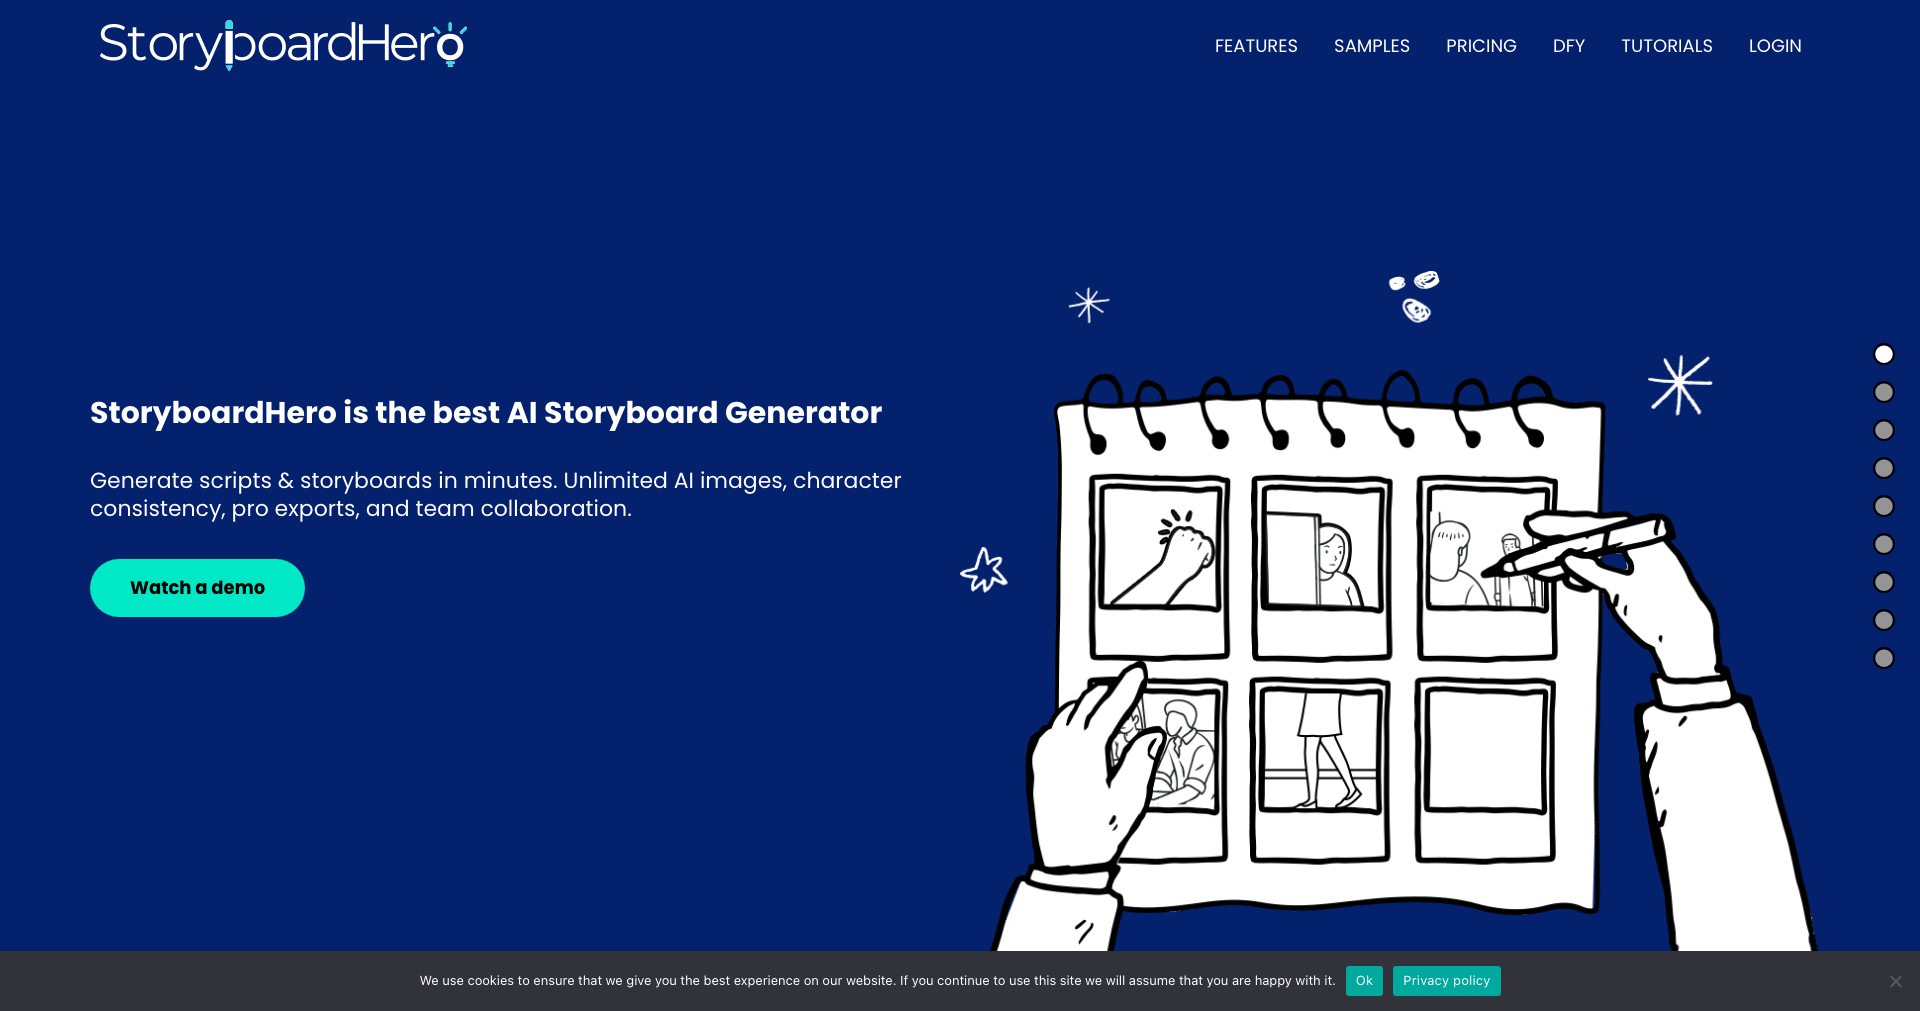
Task: Jump to the ninth section dot
Action: pyautogui.click(x=1884, y=658)
